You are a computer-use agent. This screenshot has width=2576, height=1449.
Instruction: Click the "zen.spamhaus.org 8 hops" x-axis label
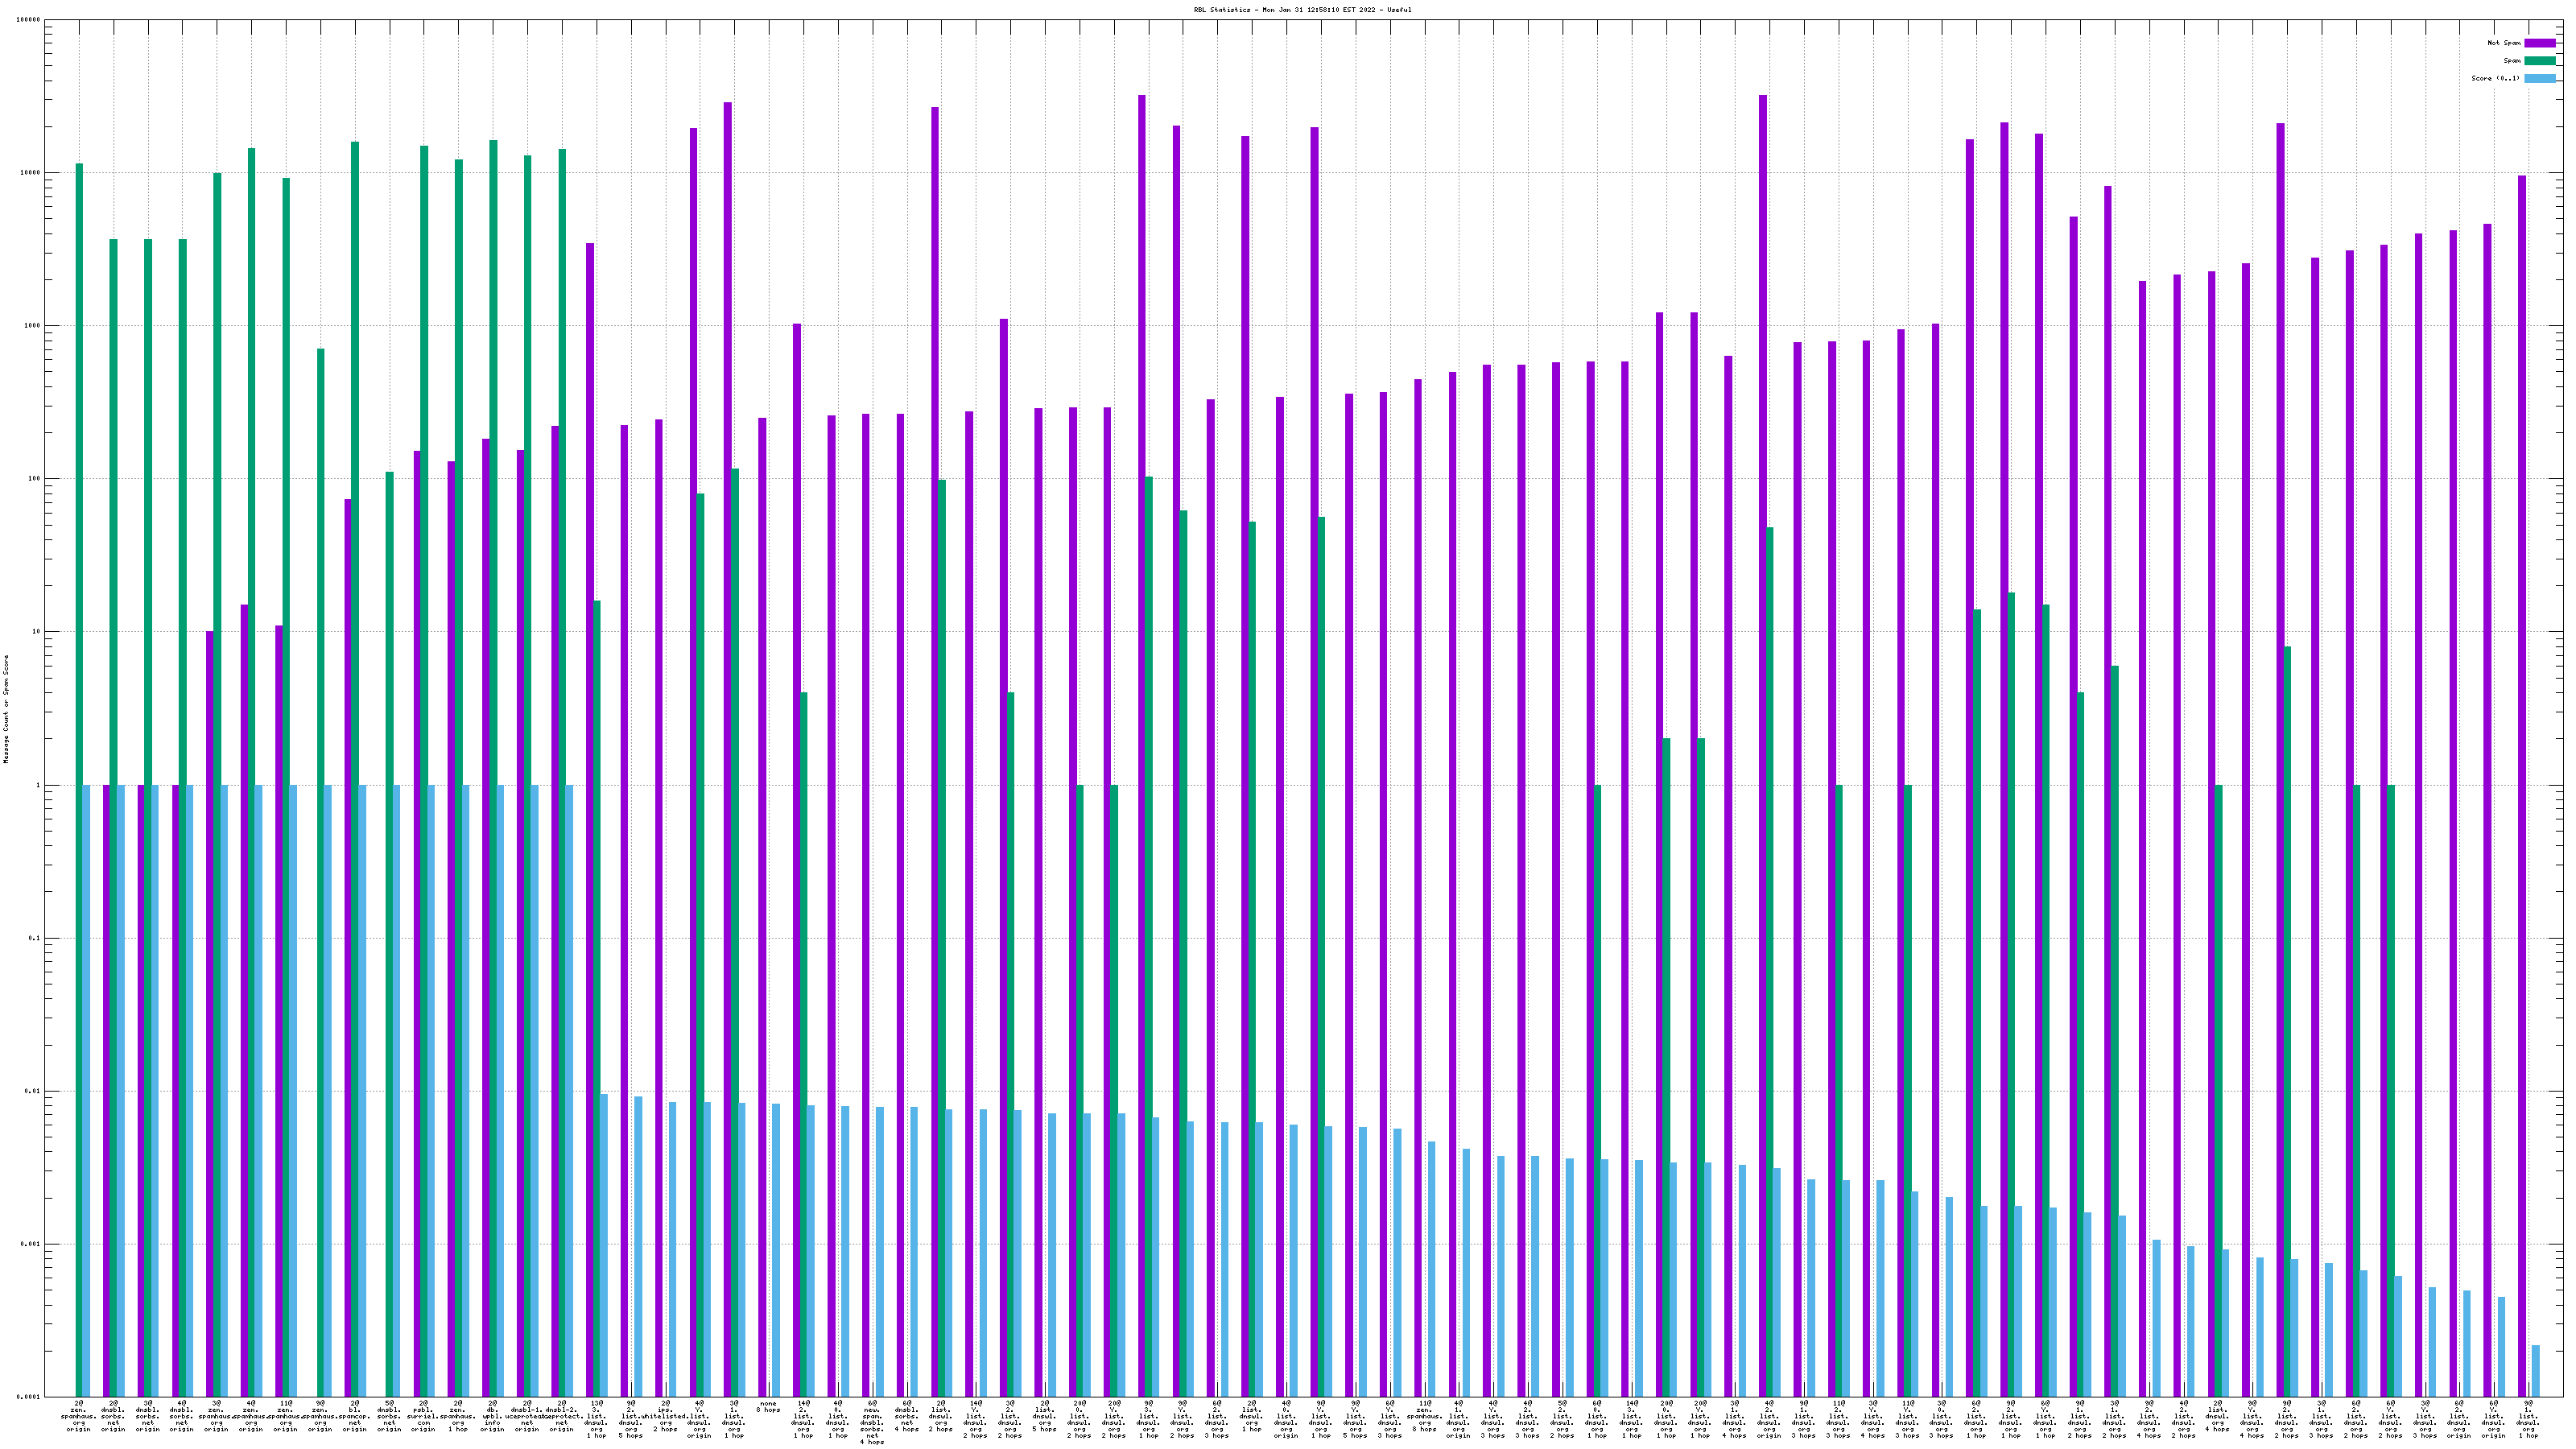click(1425, 1416)
